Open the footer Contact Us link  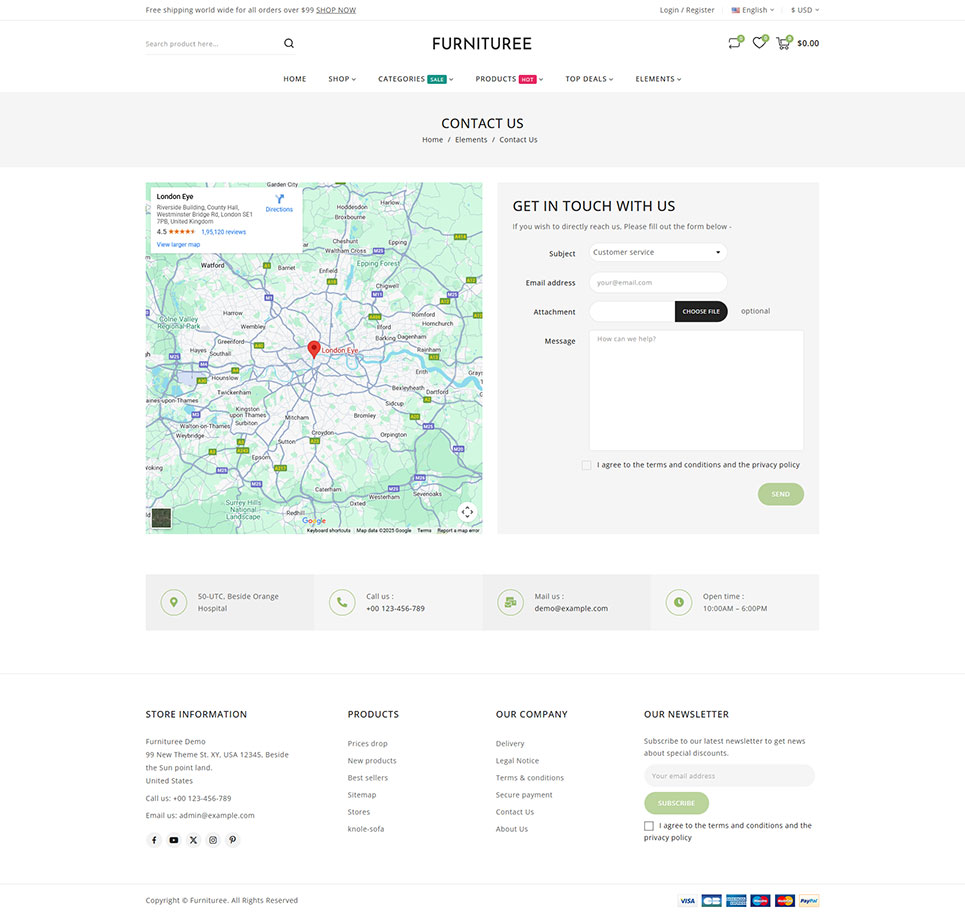tap(515, 812)
